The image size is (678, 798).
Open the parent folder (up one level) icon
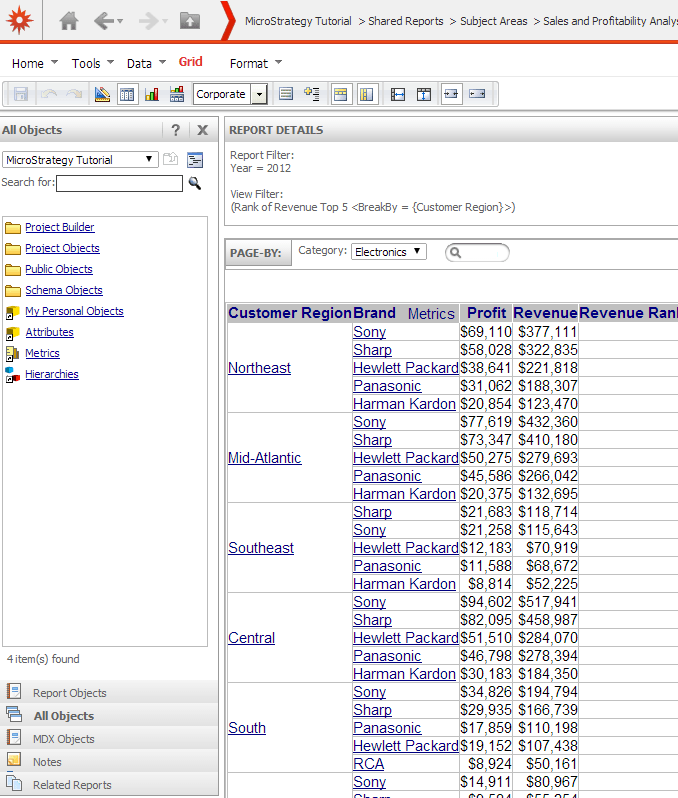click(x=190, y=21)
